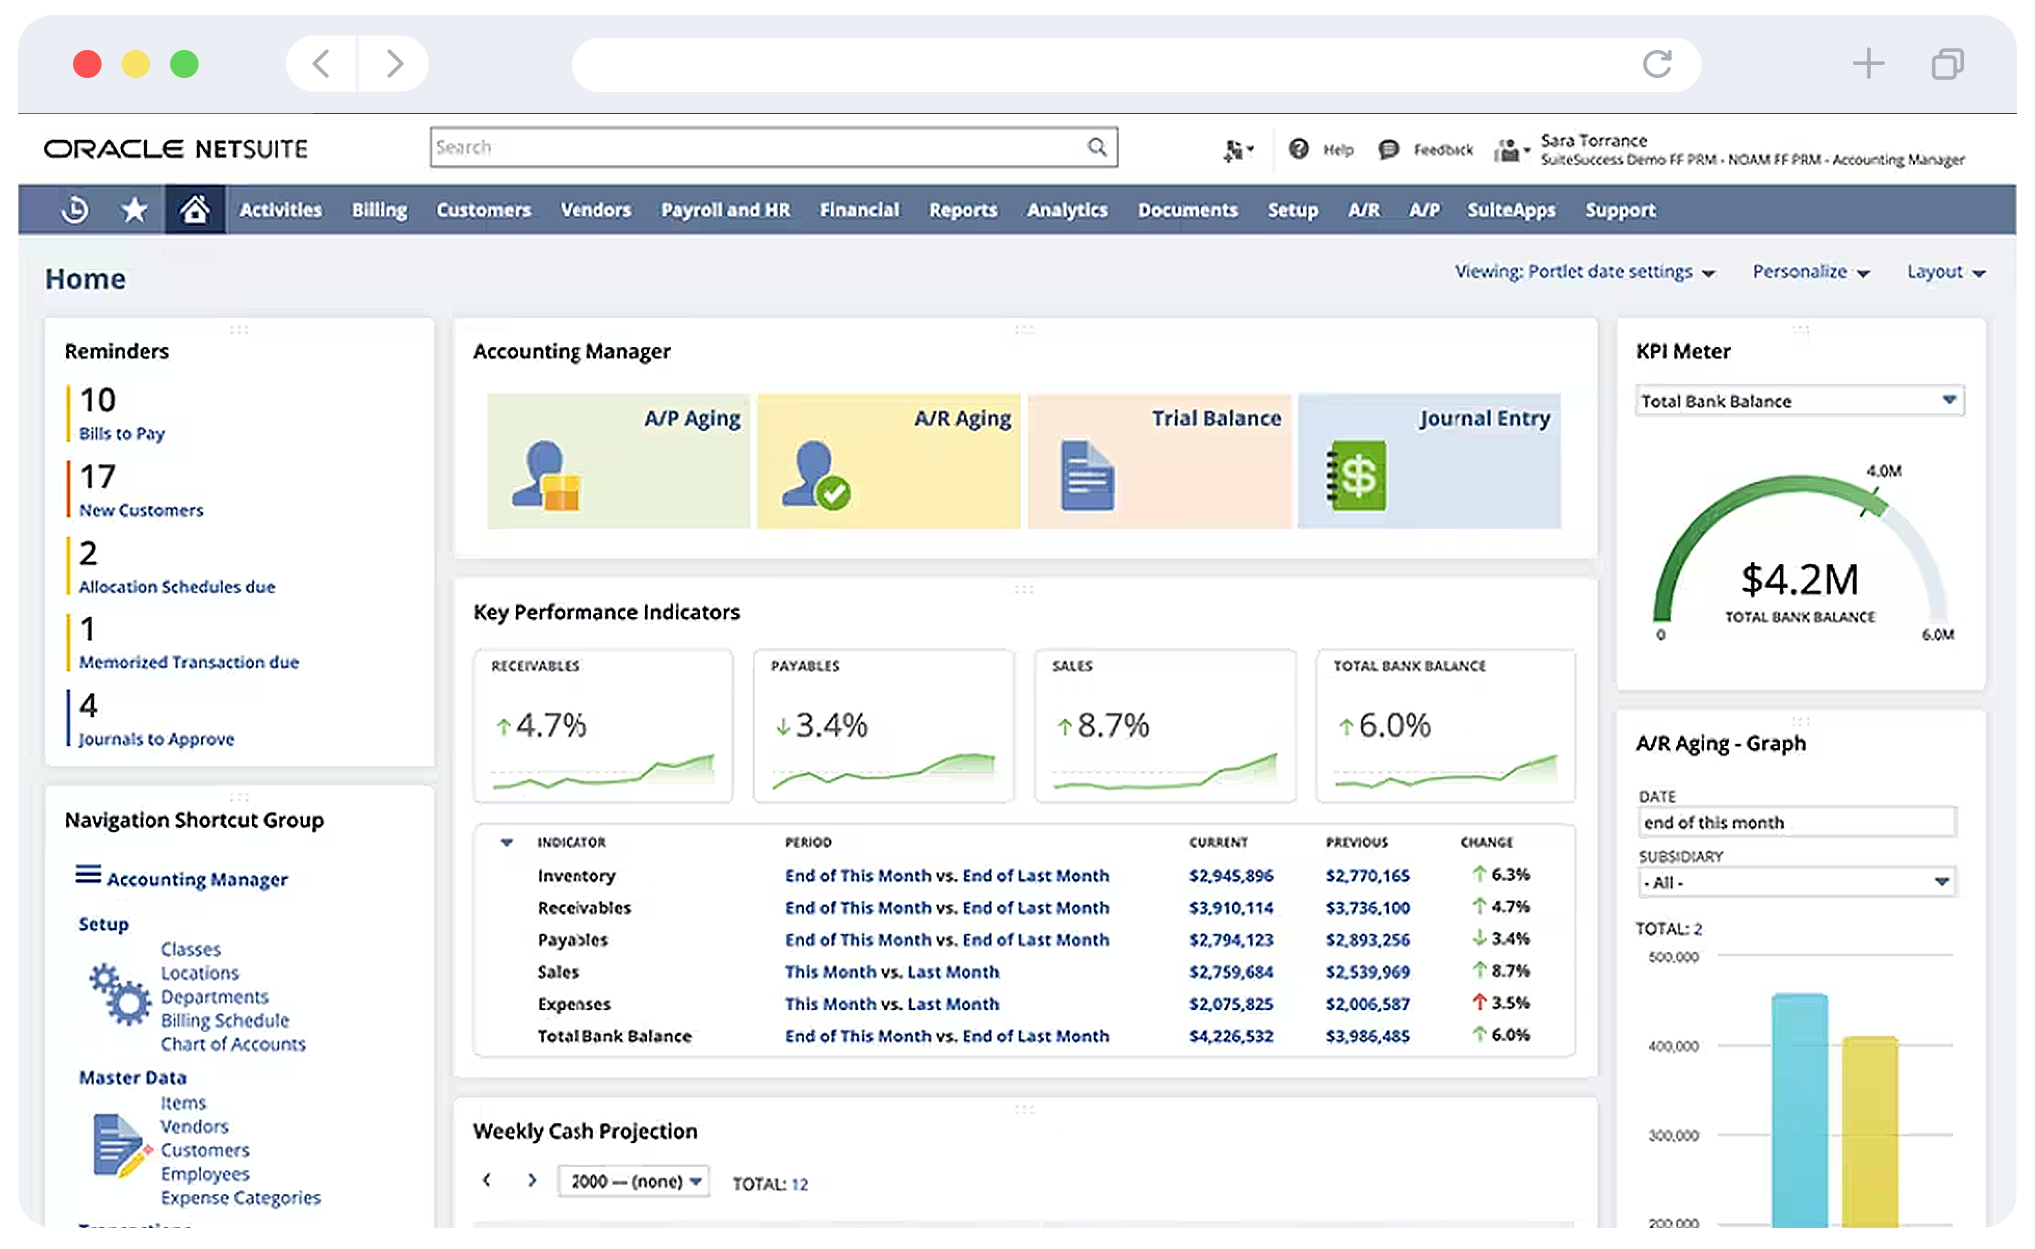Open the favorites star icon

(133, 210)
